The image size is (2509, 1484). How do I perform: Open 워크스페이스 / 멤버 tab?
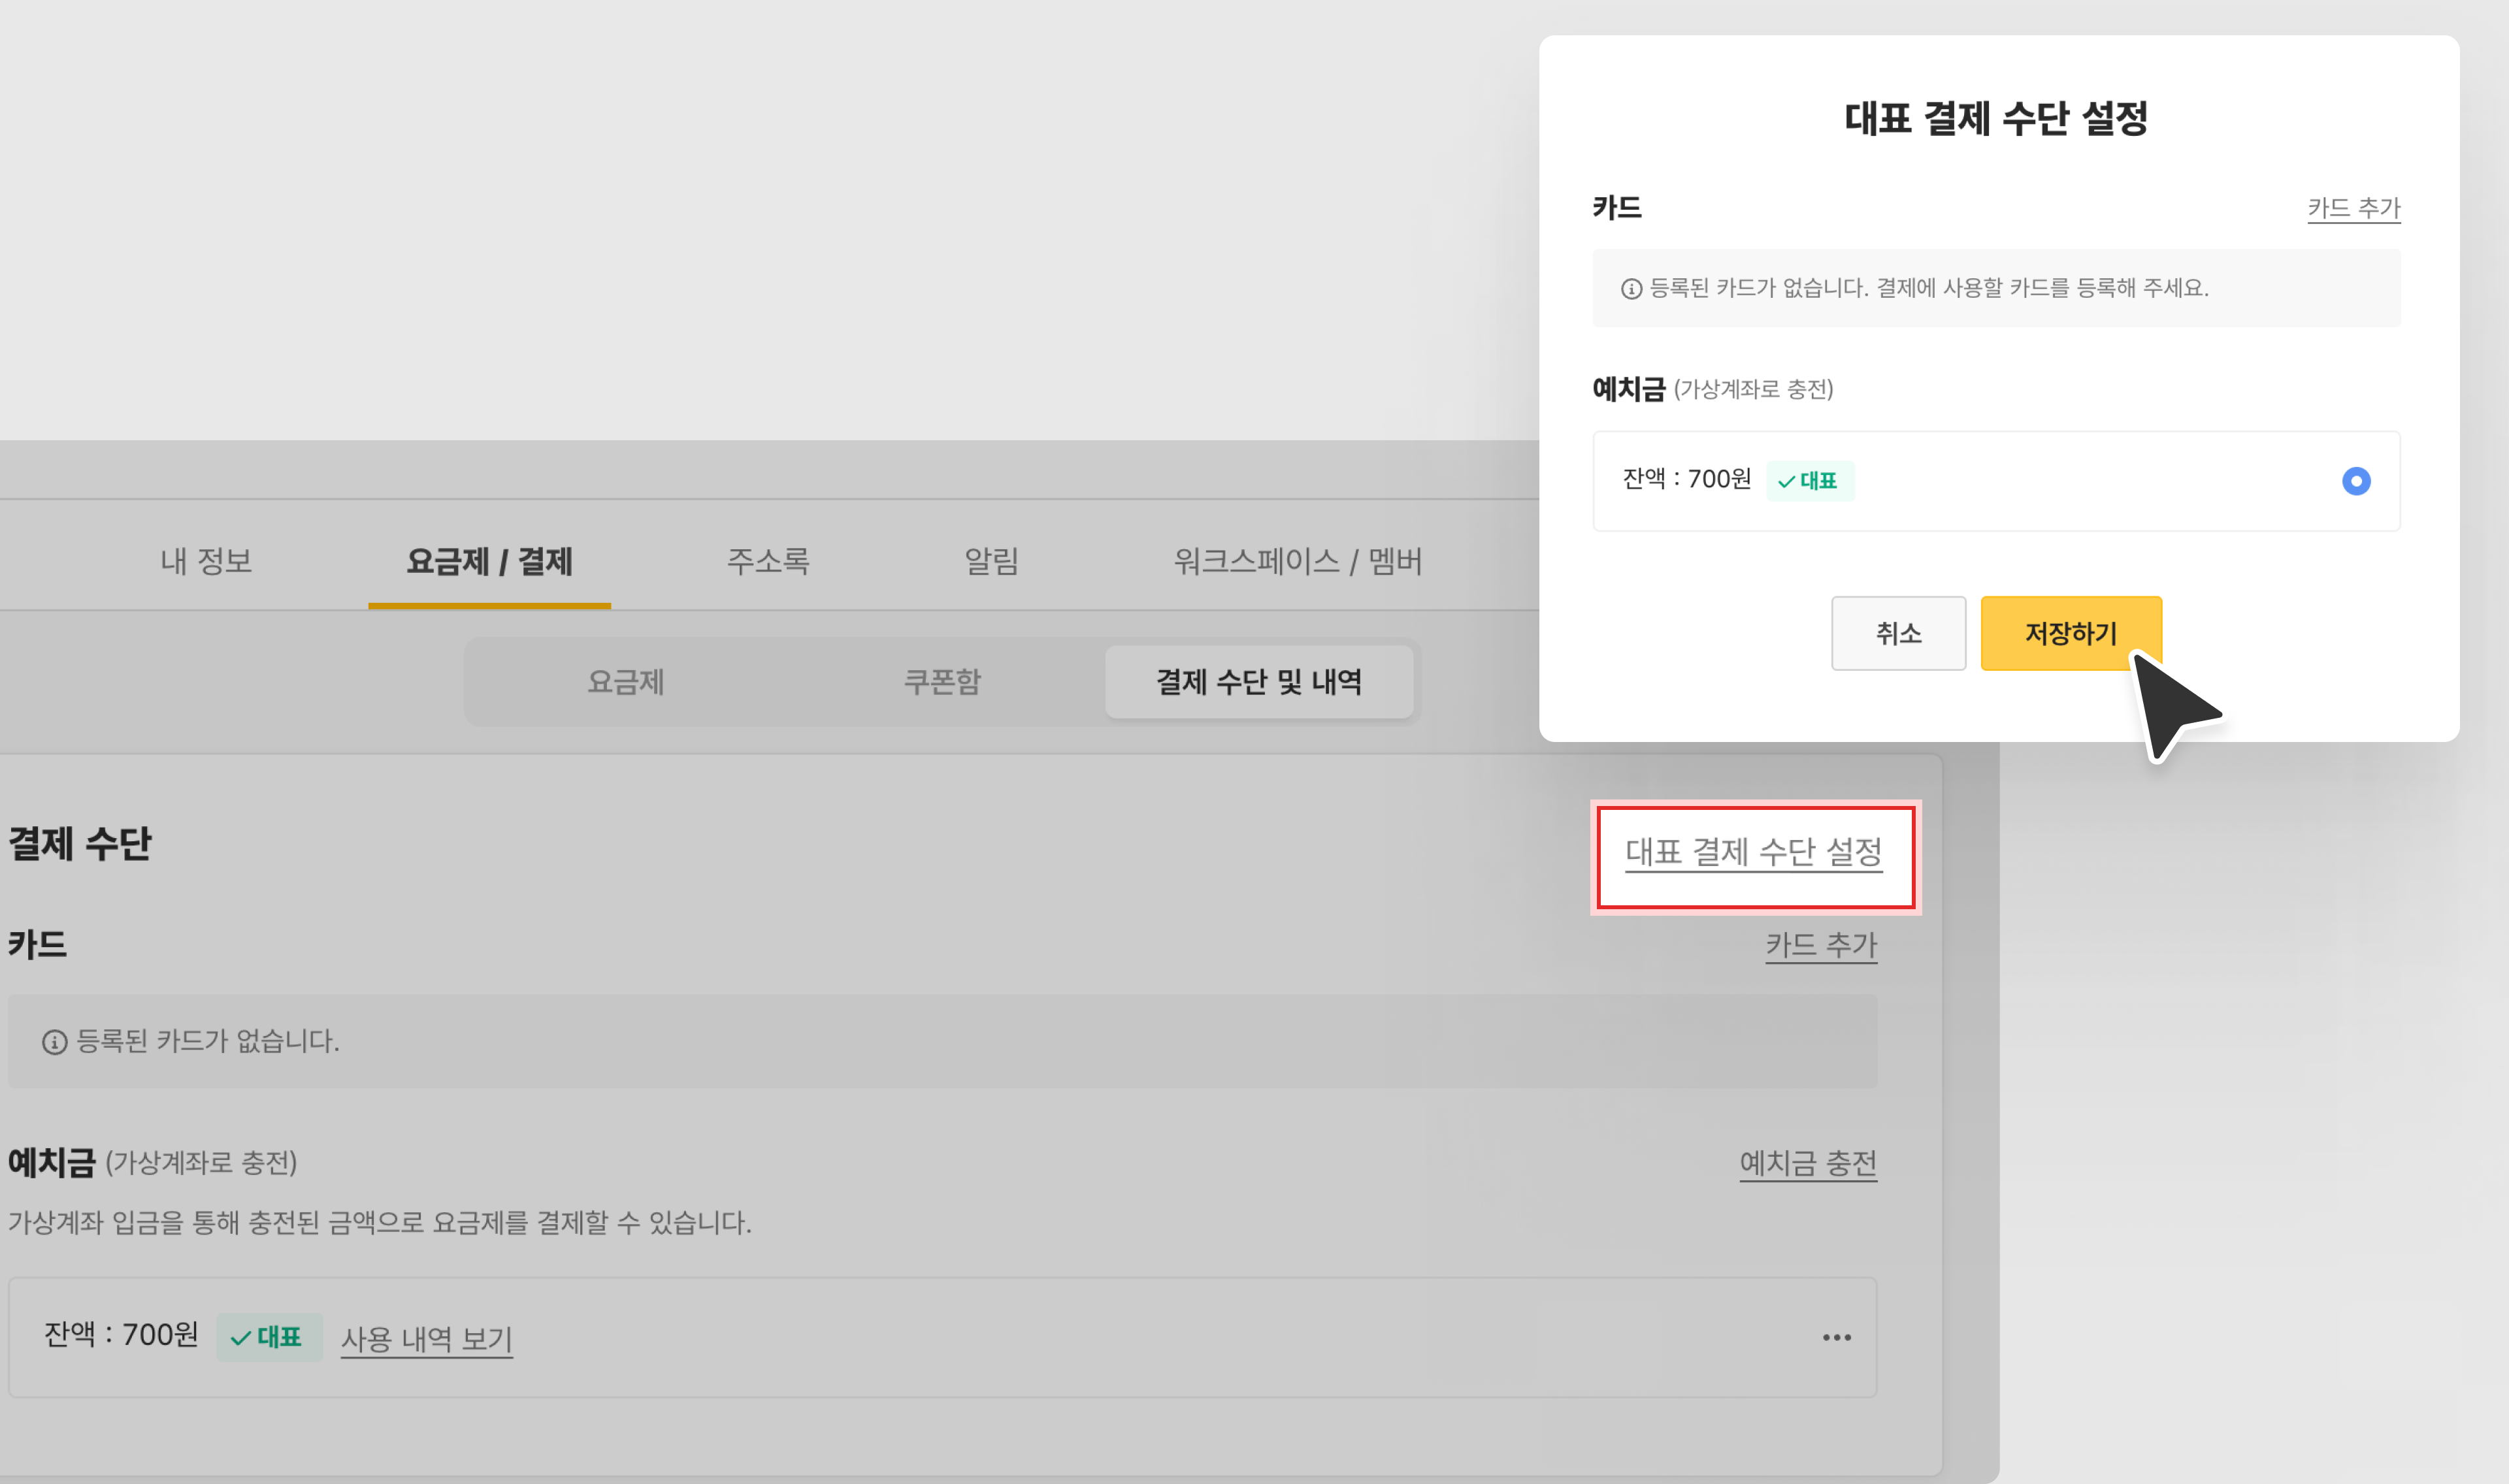(x=1297, y=561)
